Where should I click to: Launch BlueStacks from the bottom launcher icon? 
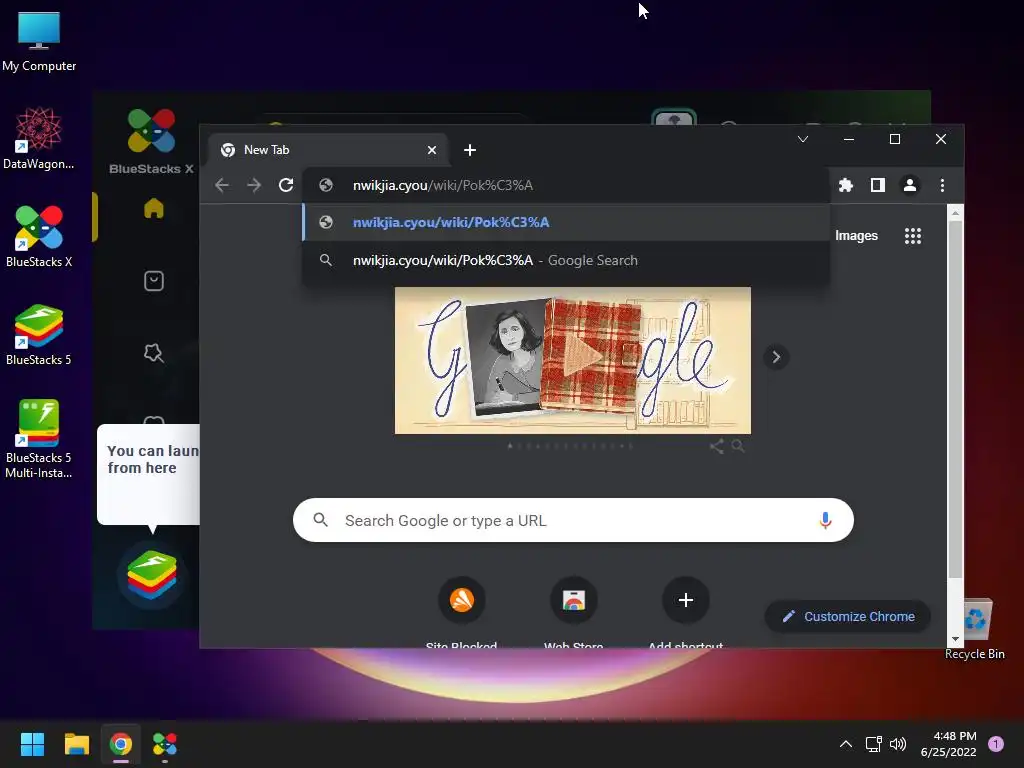pos(152,575)
